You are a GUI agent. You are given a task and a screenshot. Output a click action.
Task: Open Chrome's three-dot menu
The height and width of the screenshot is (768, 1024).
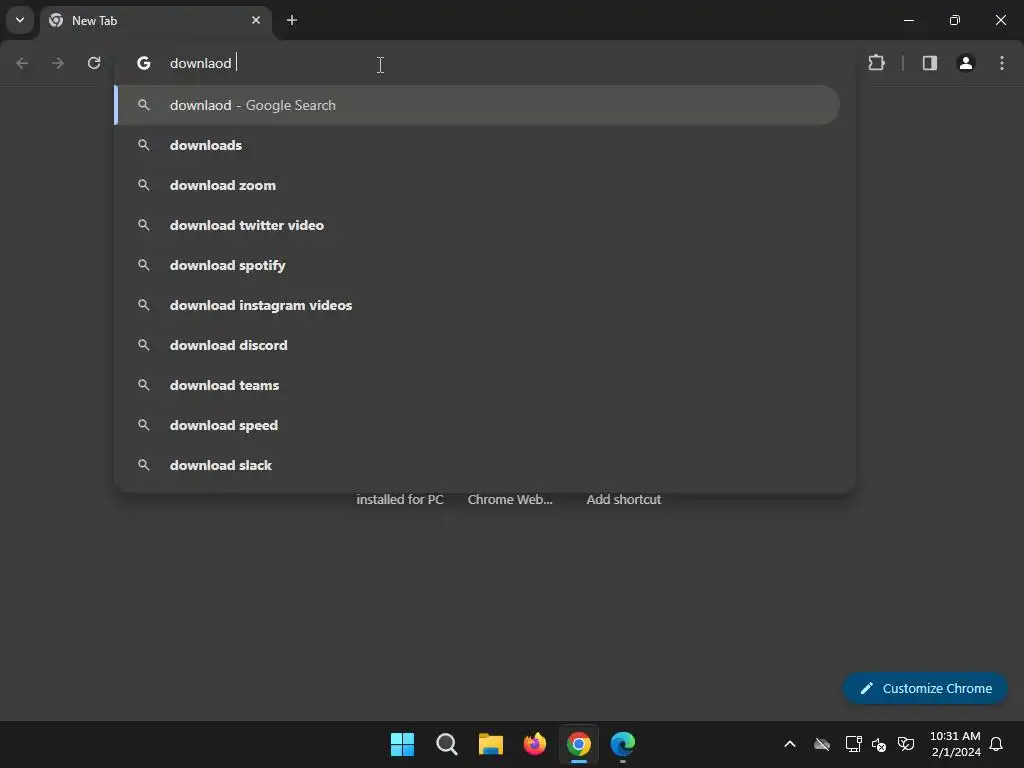click(1002, 63)
